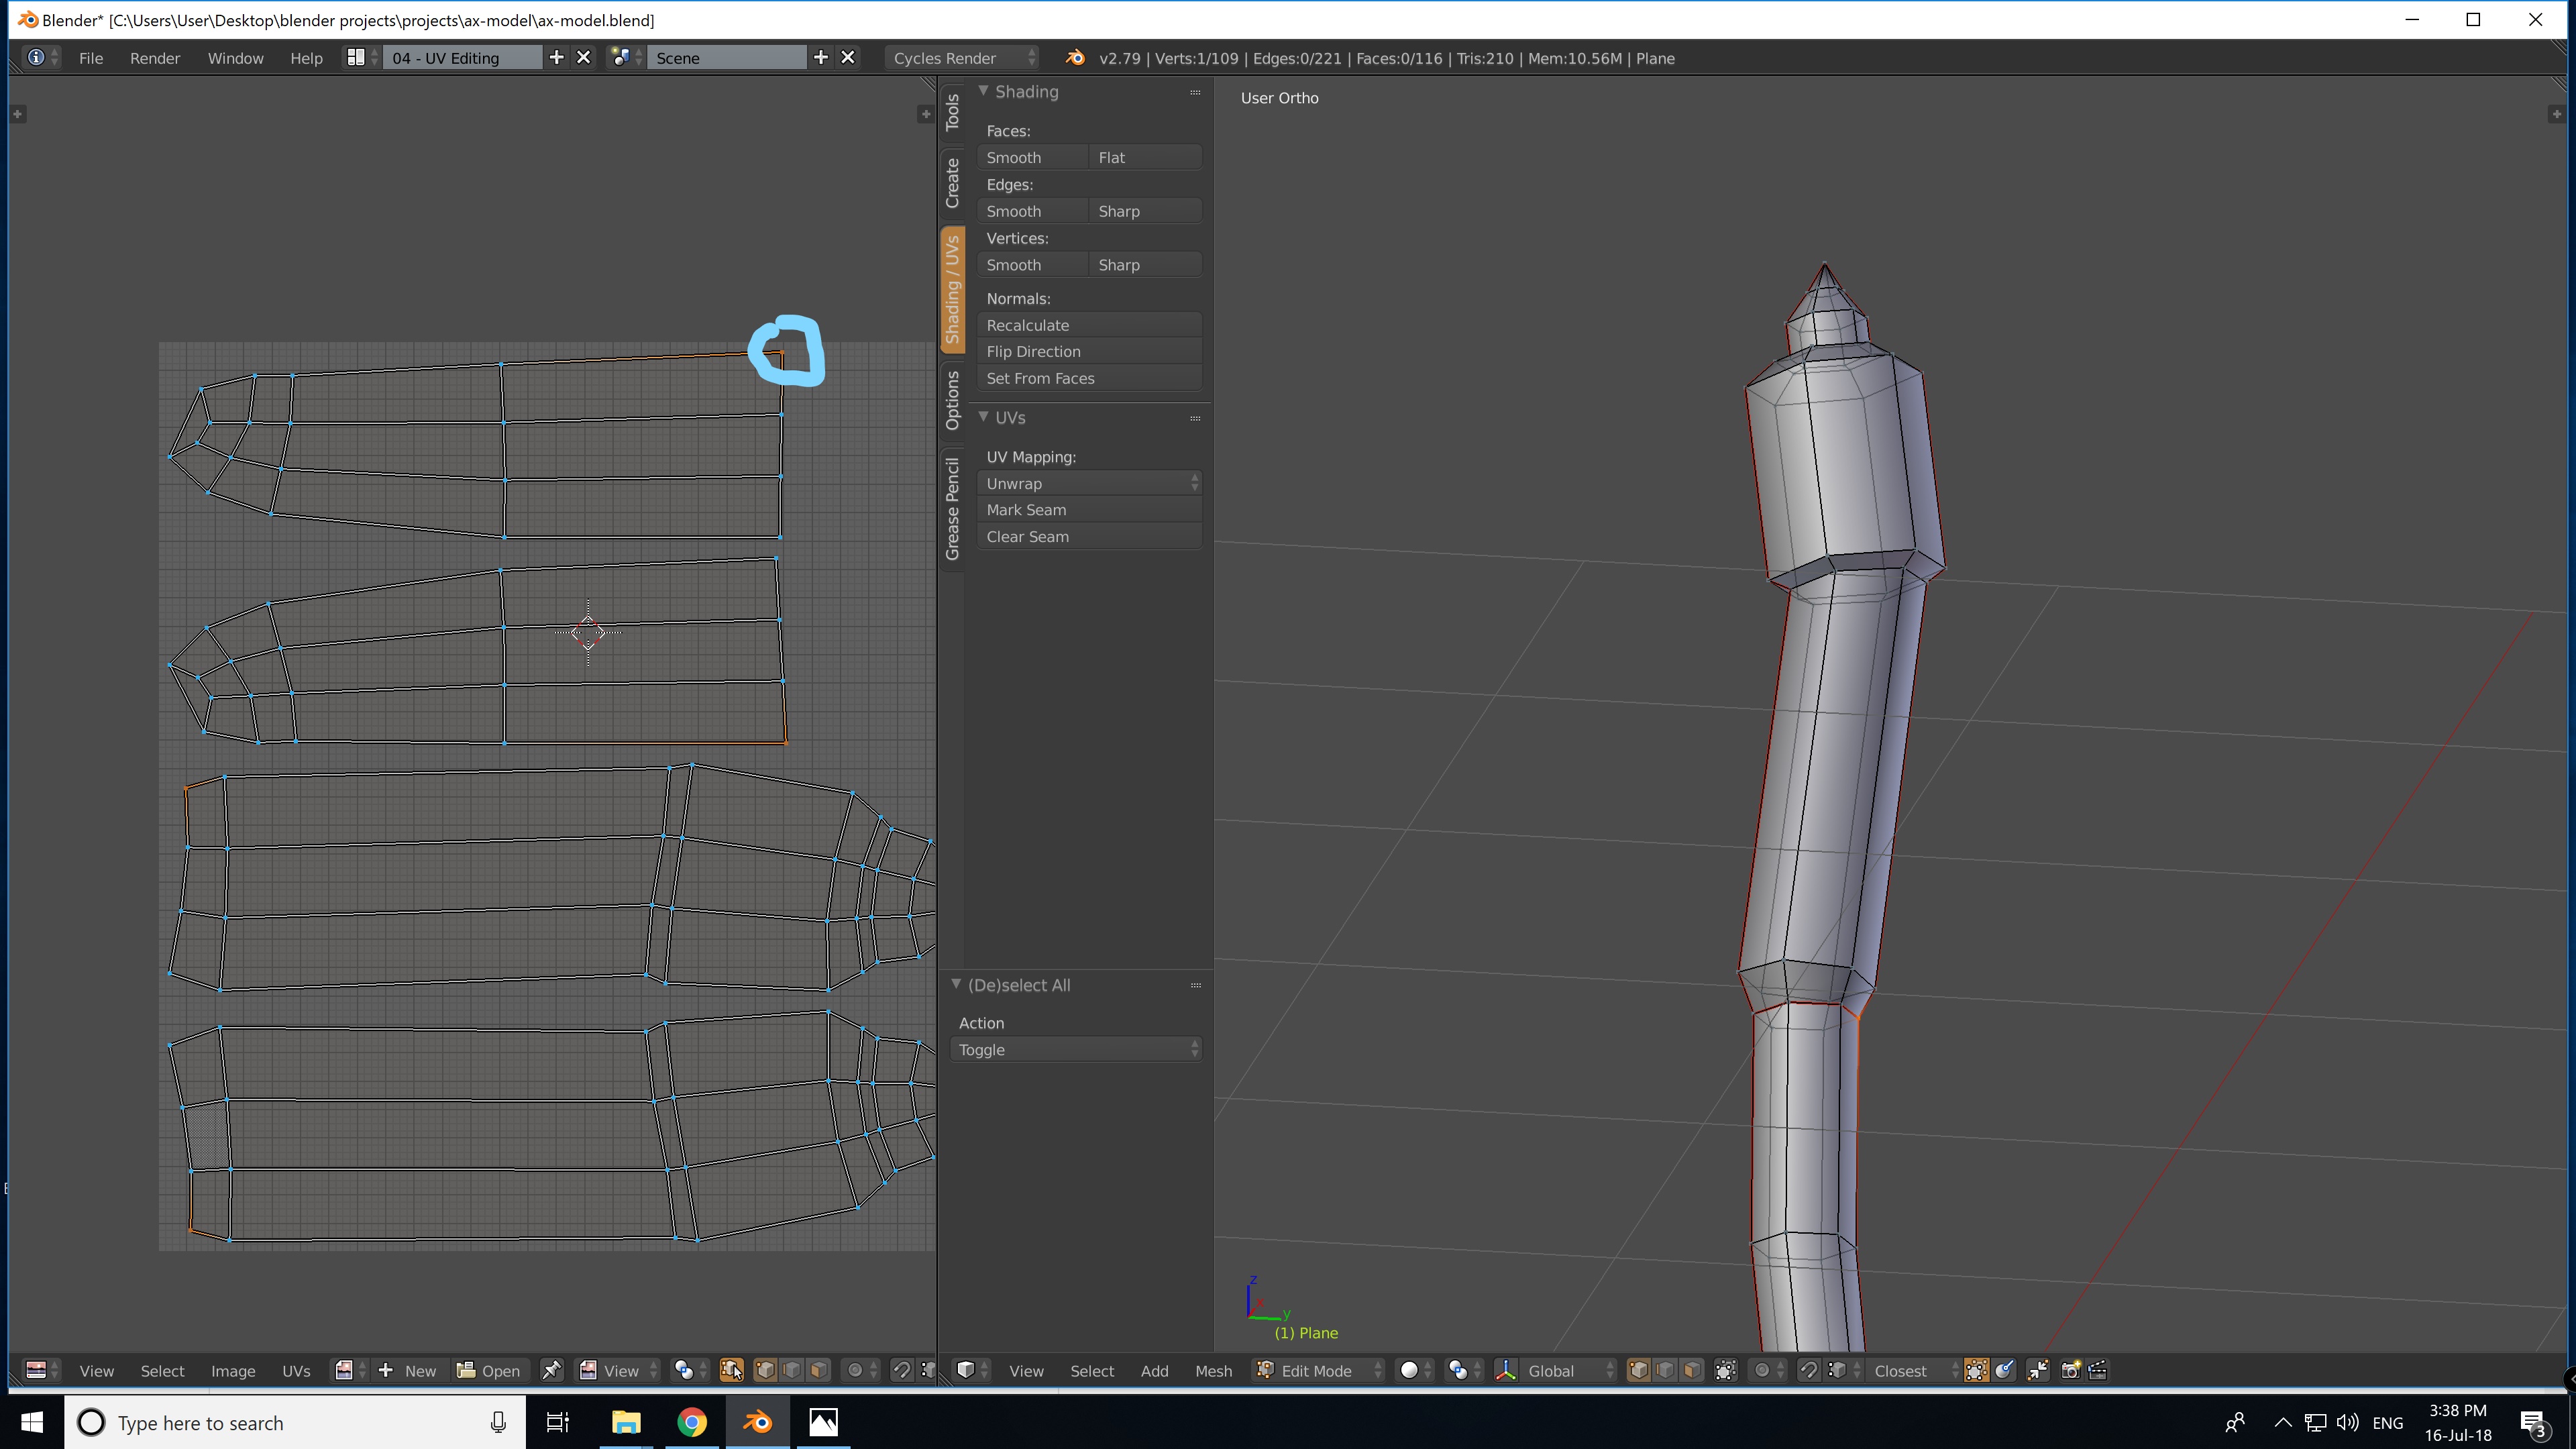2576x1449 pixels.
Task: Open Chrome from the Windows taskbar
Action: tap(692, 1422)
